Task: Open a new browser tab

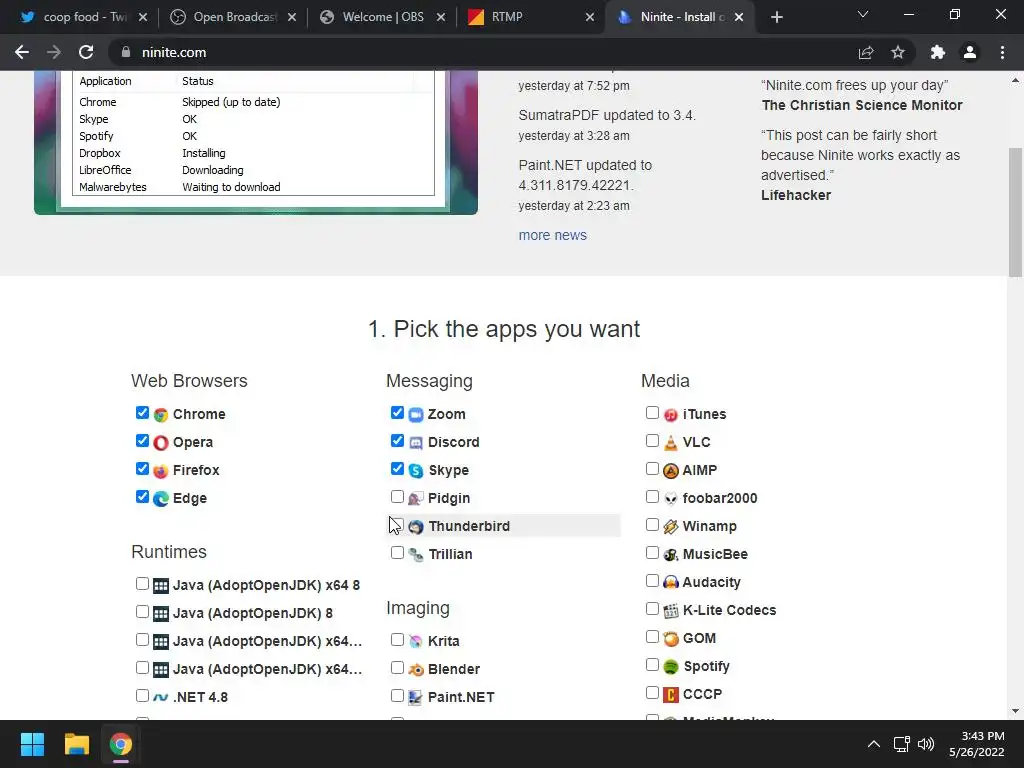Action: [776, 18]
